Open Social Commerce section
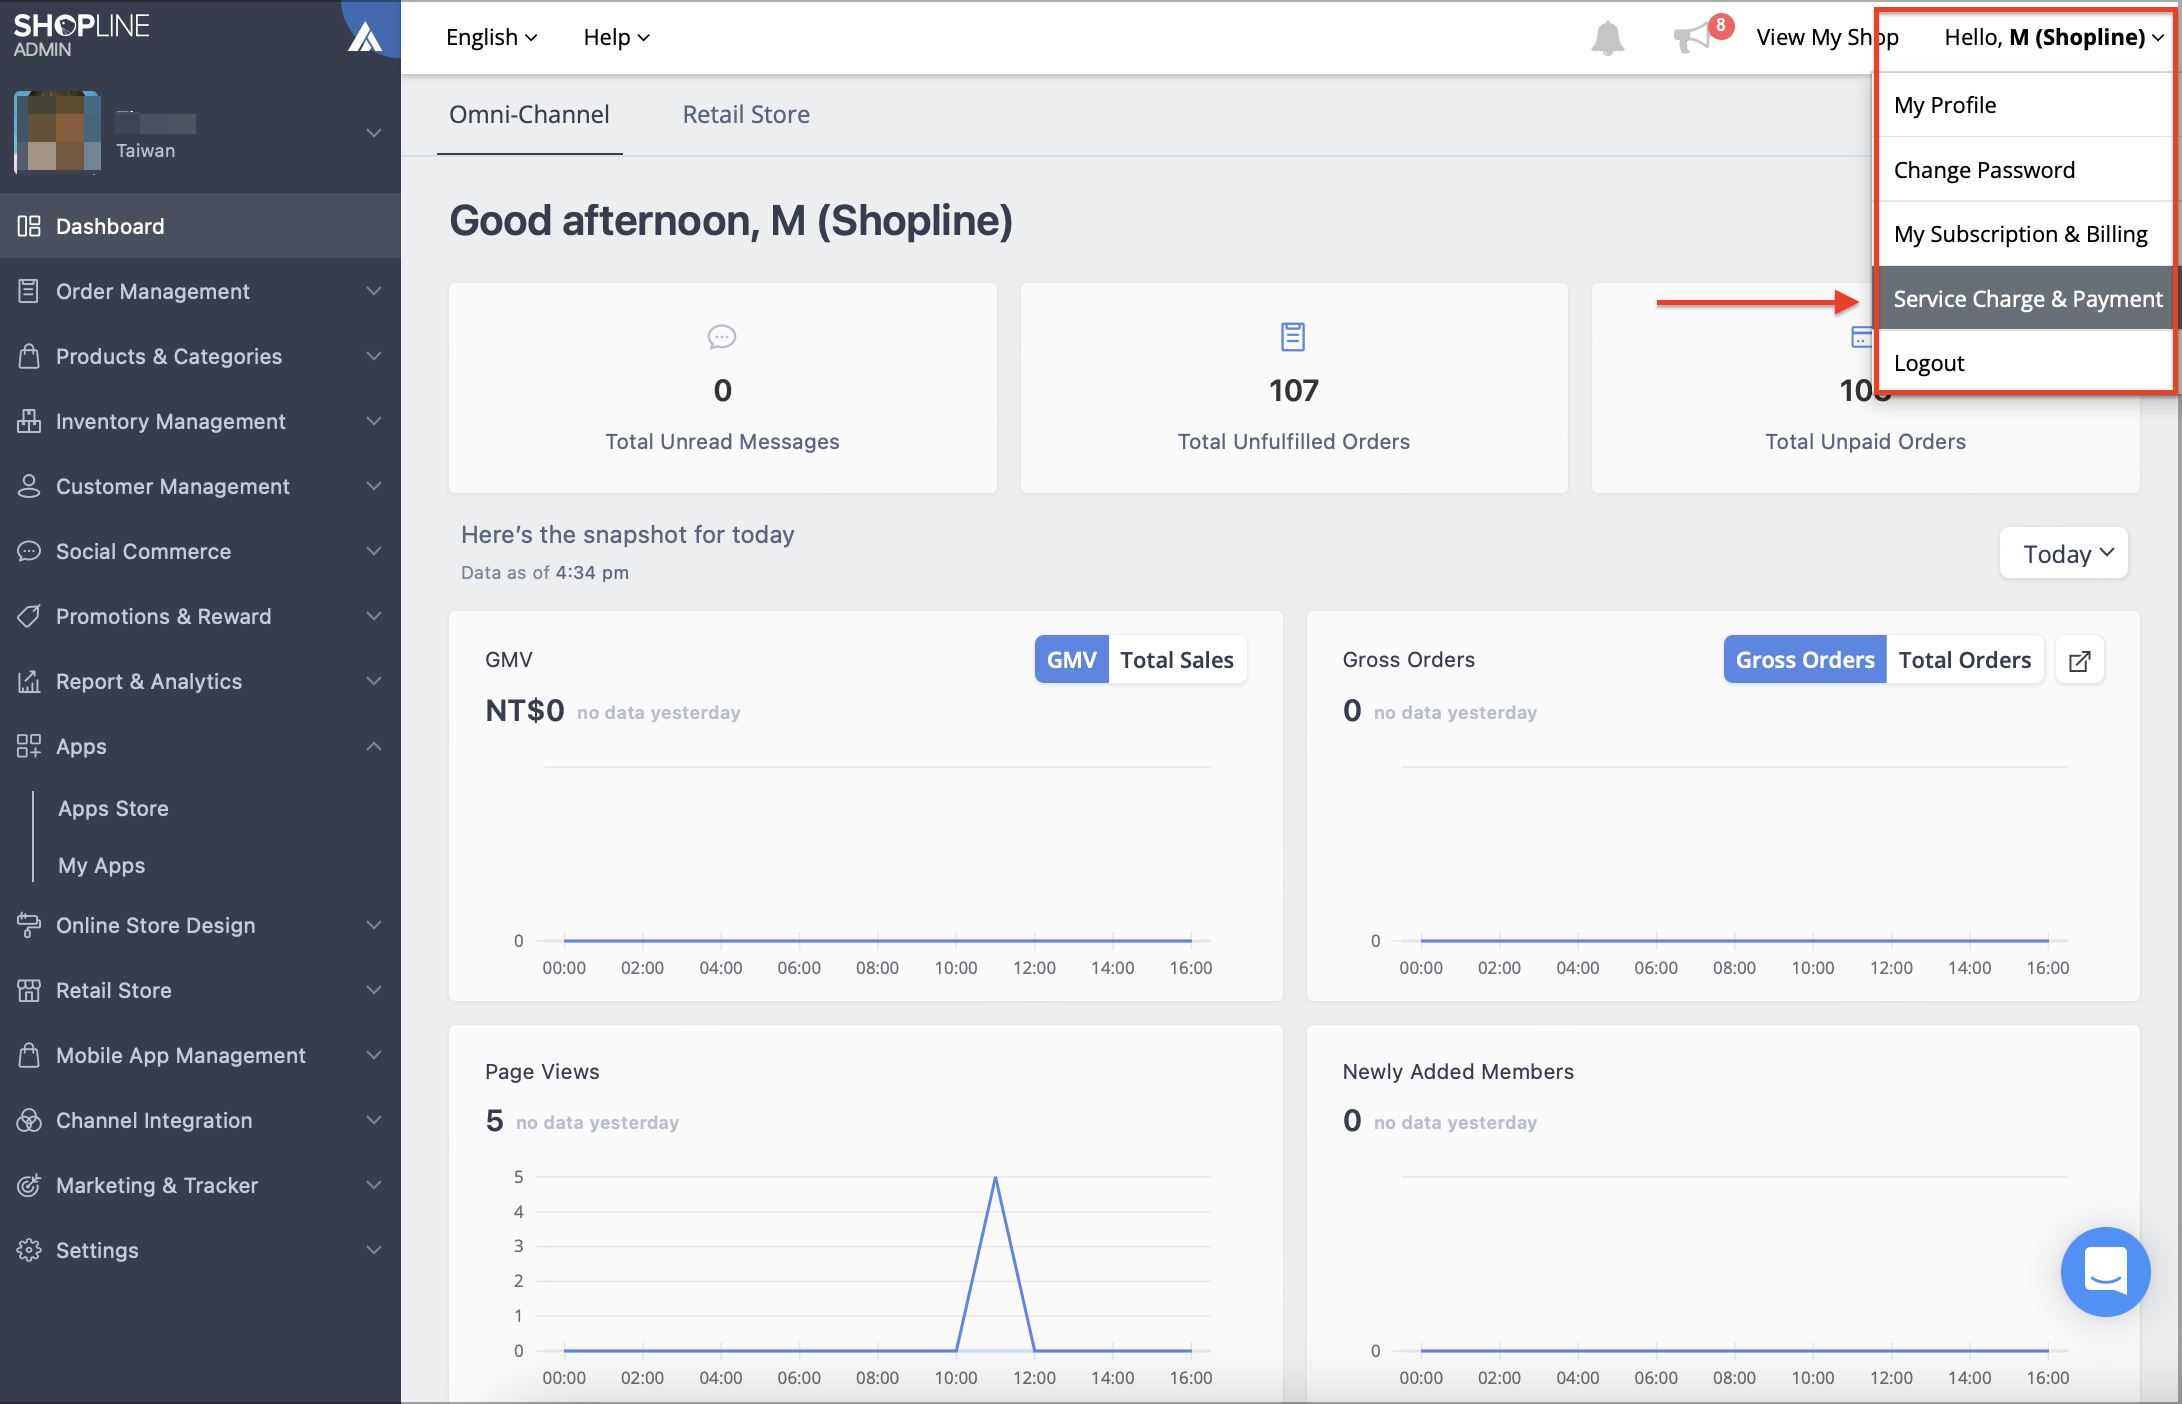The image size is (2182, 1404). click(x=200, y=551)
